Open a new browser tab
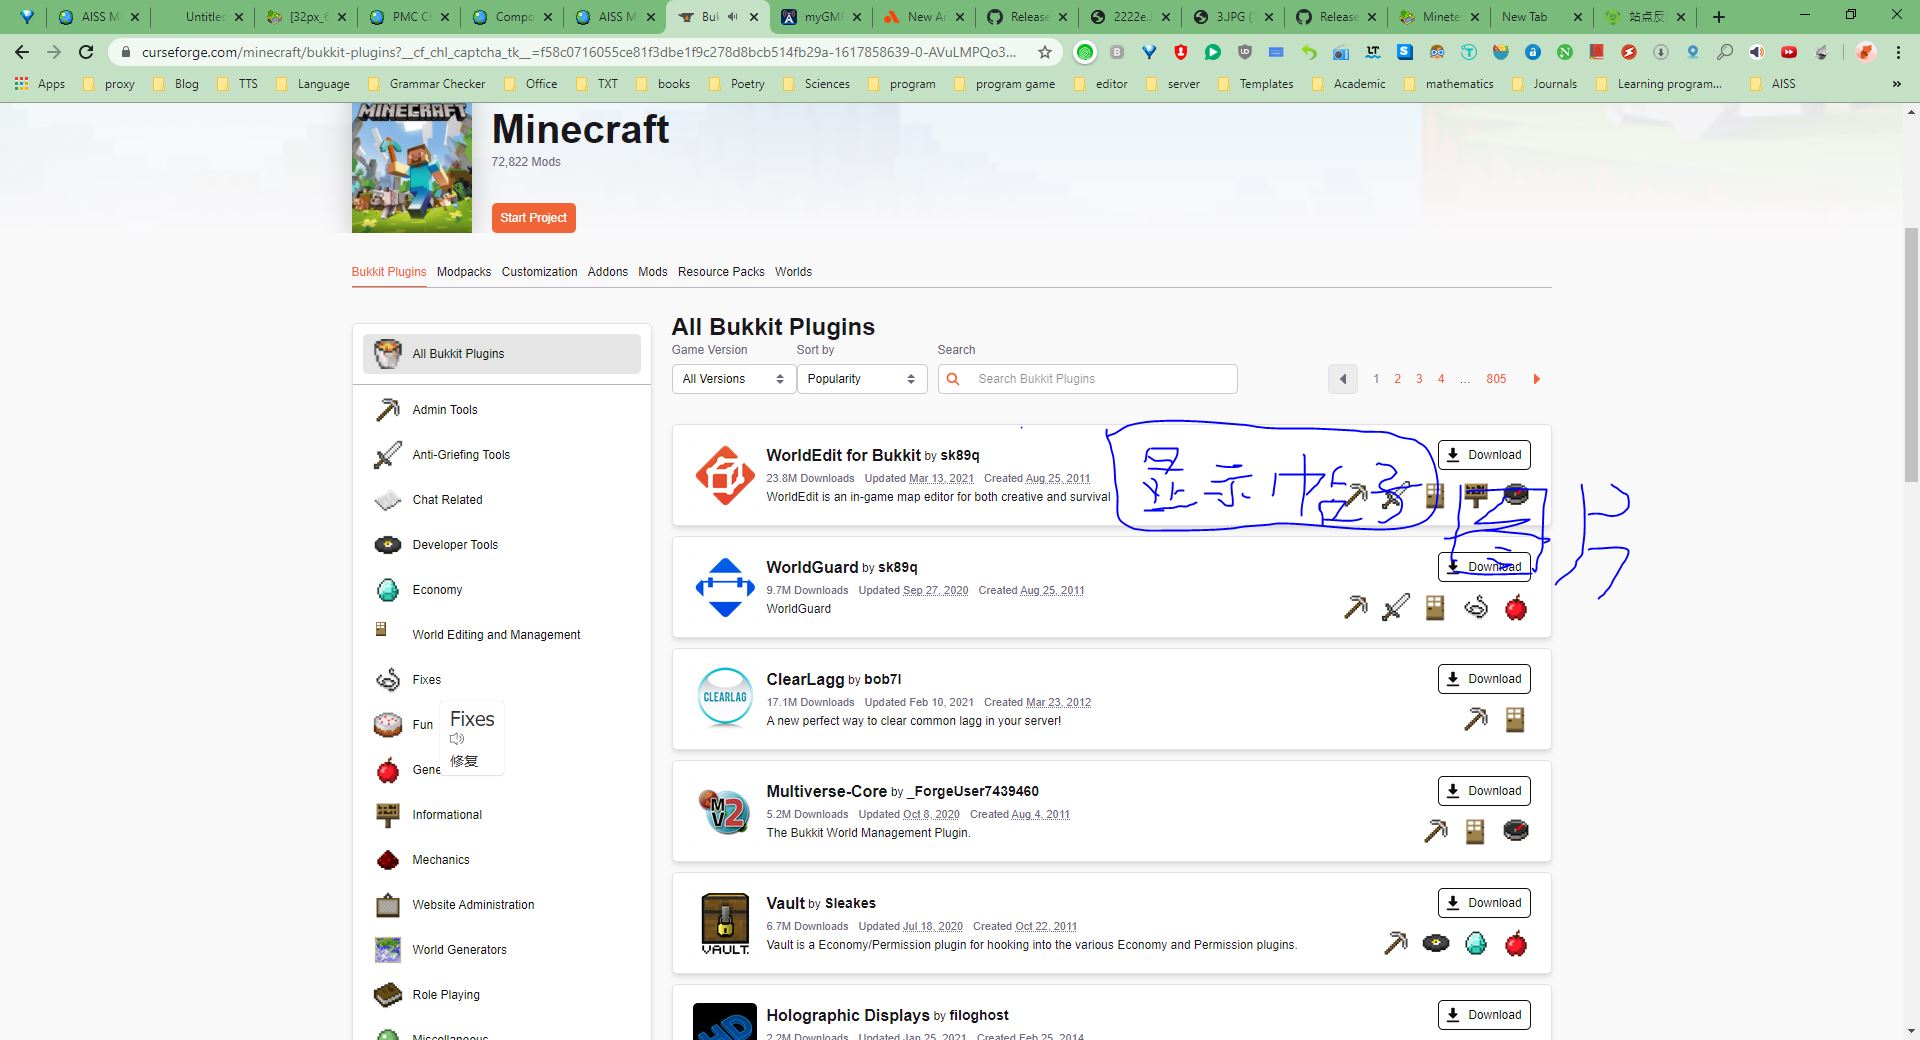Screen dimensions: 1920x1040 pos(1719,17)
